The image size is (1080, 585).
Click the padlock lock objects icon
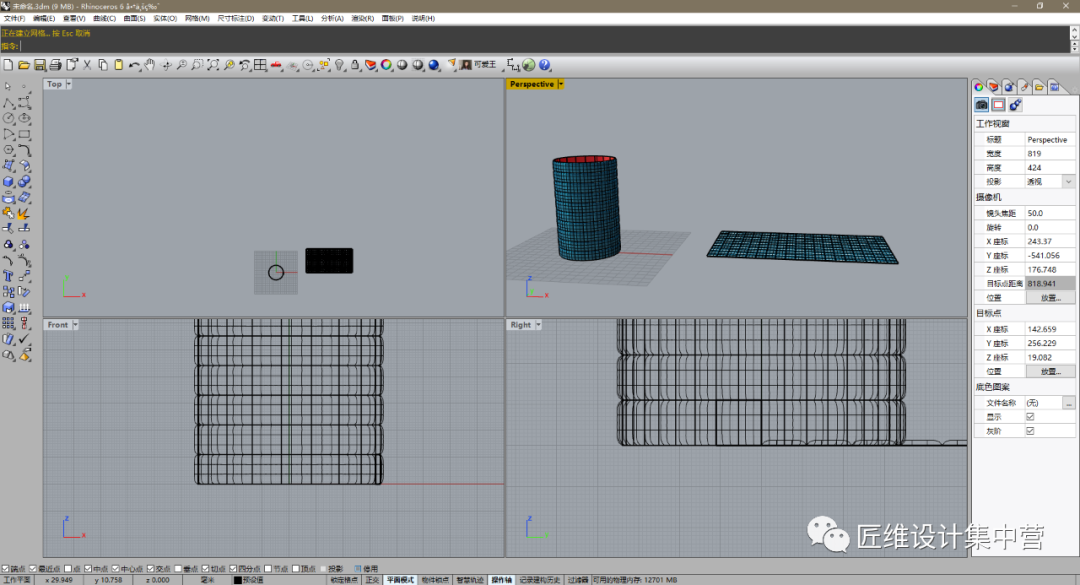(x=355, y=65)
